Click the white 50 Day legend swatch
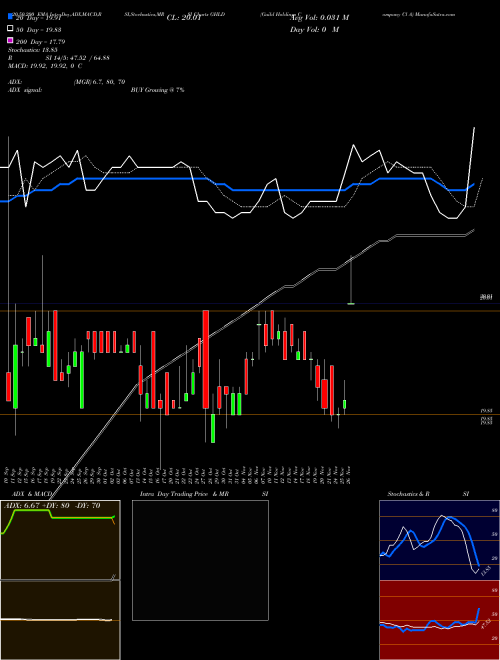This screenshot has height=660, width=500. [10, 29]
